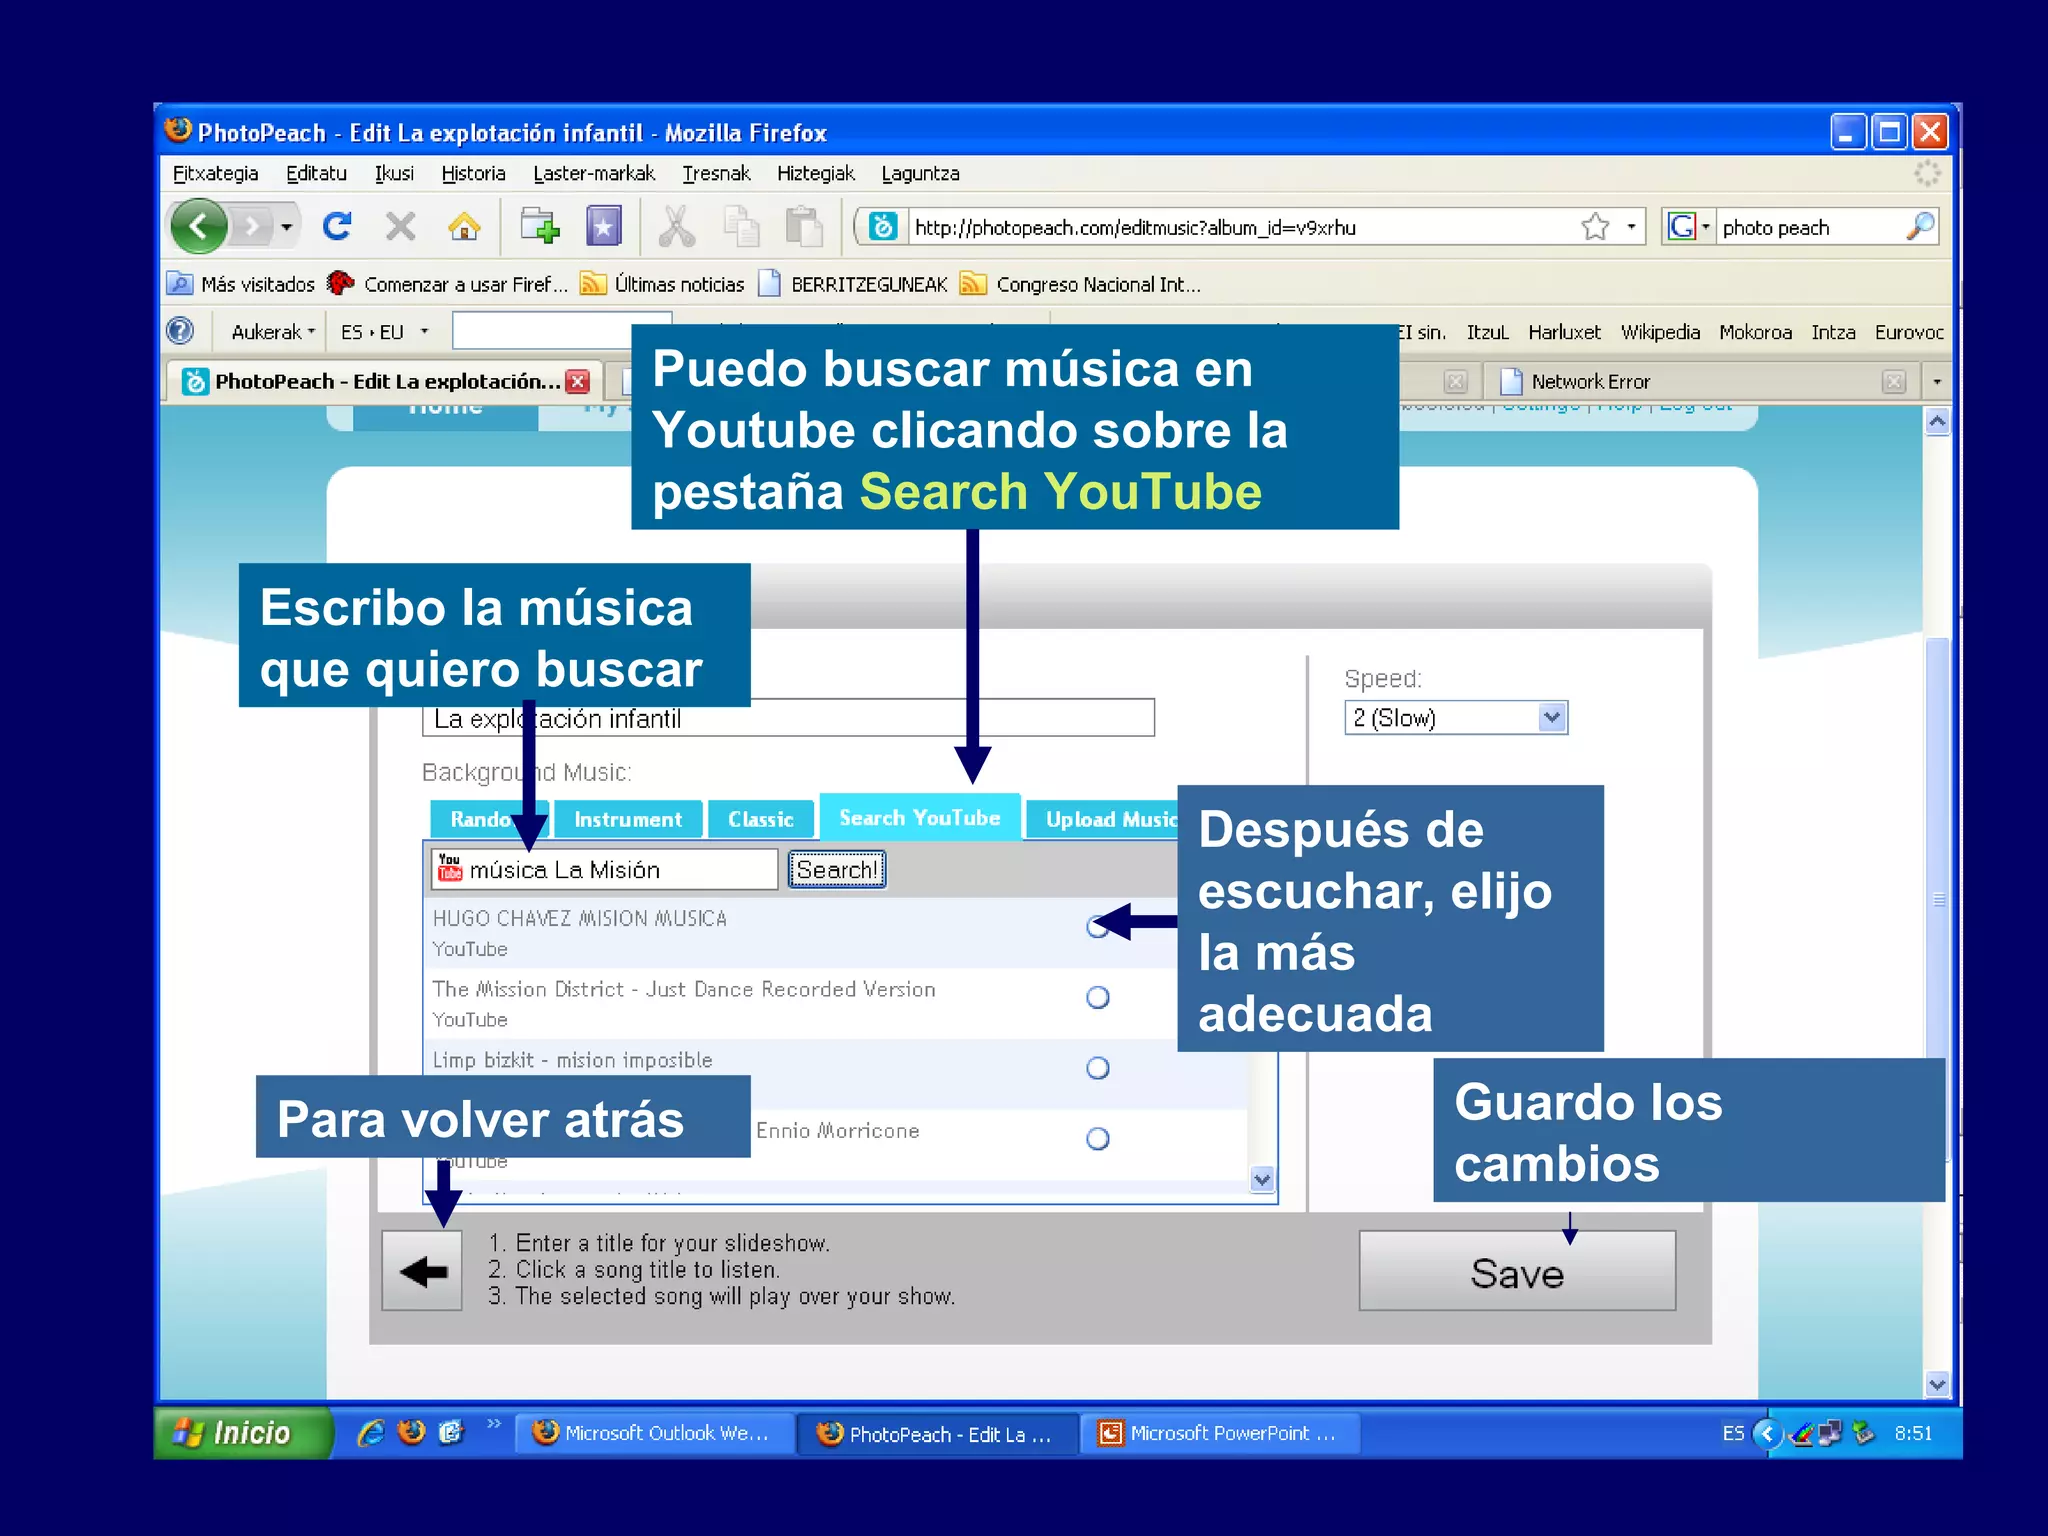Open the address bar dropdown arrow
Screen dimensions: 2048x1536
(1631, 227)
